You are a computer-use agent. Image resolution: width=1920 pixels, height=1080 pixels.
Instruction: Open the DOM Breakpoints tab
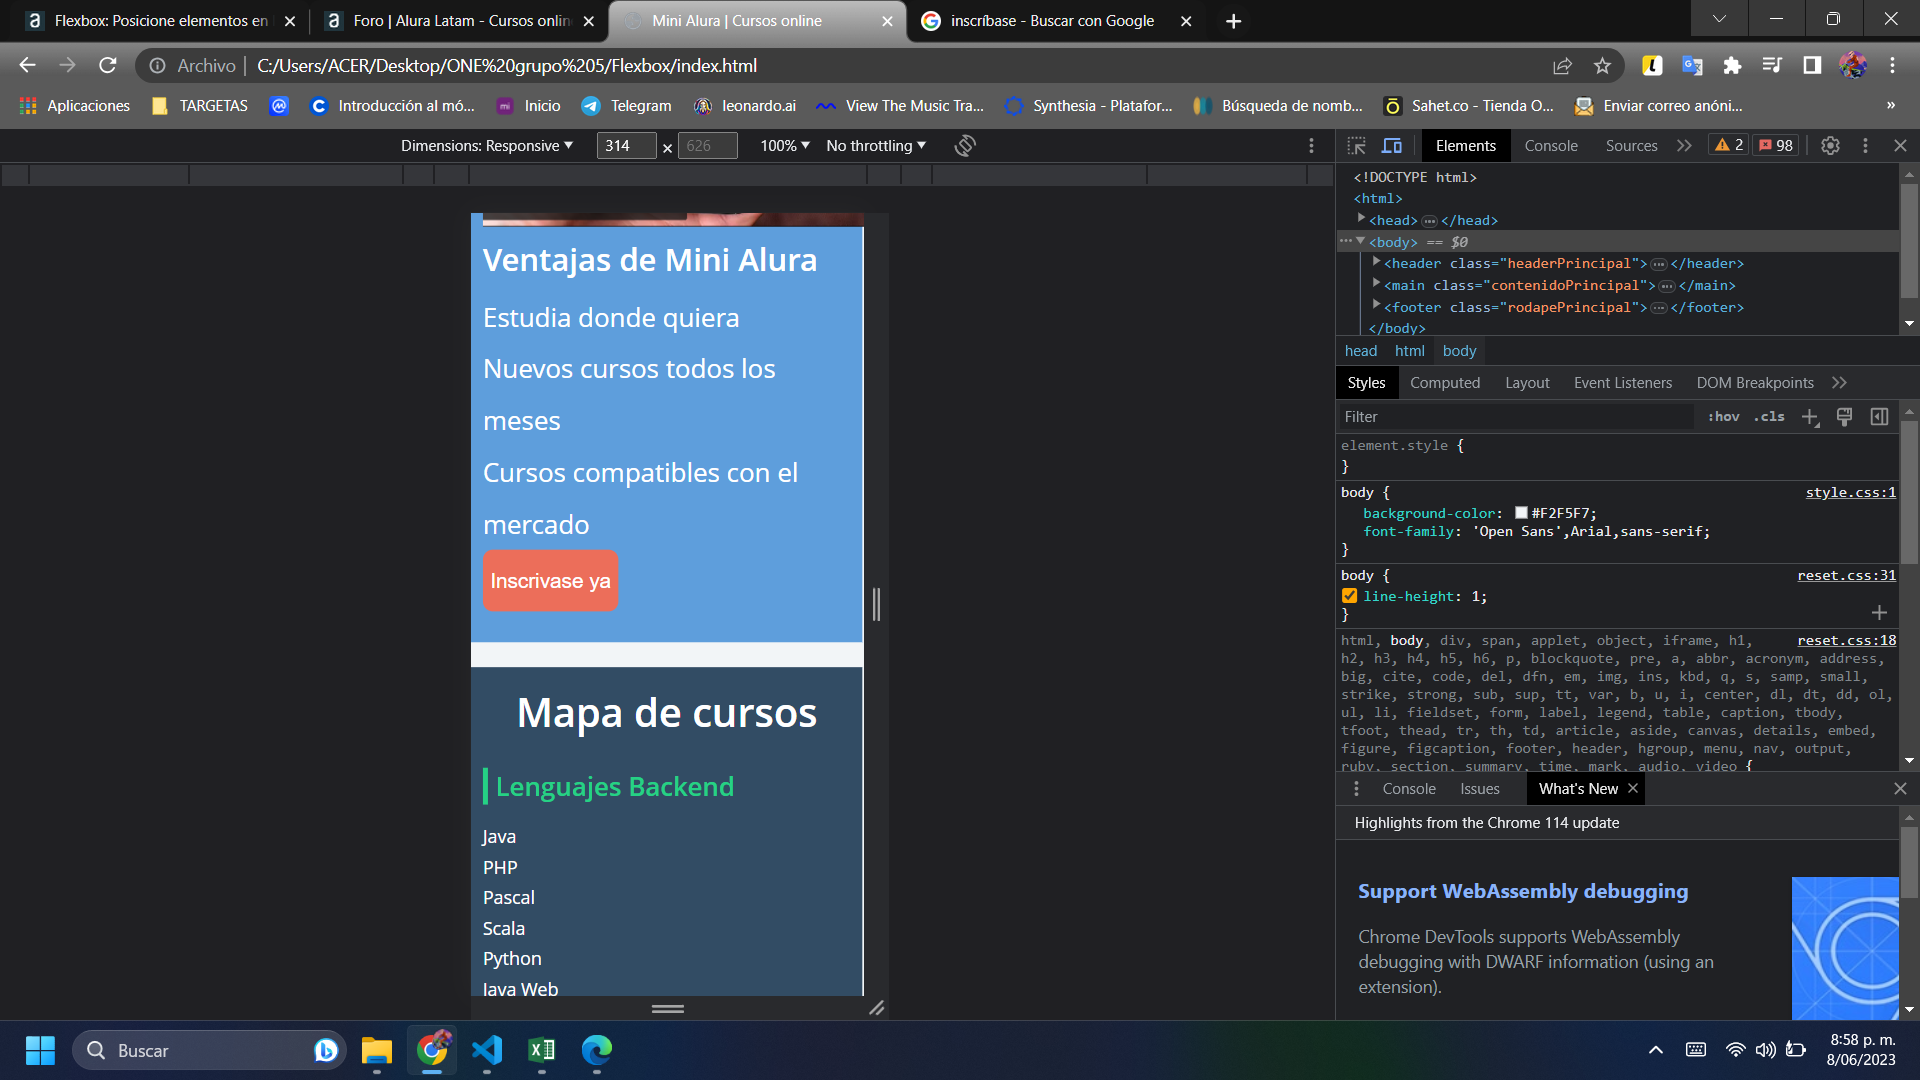pyautogui.click(x=1755, y=383)
